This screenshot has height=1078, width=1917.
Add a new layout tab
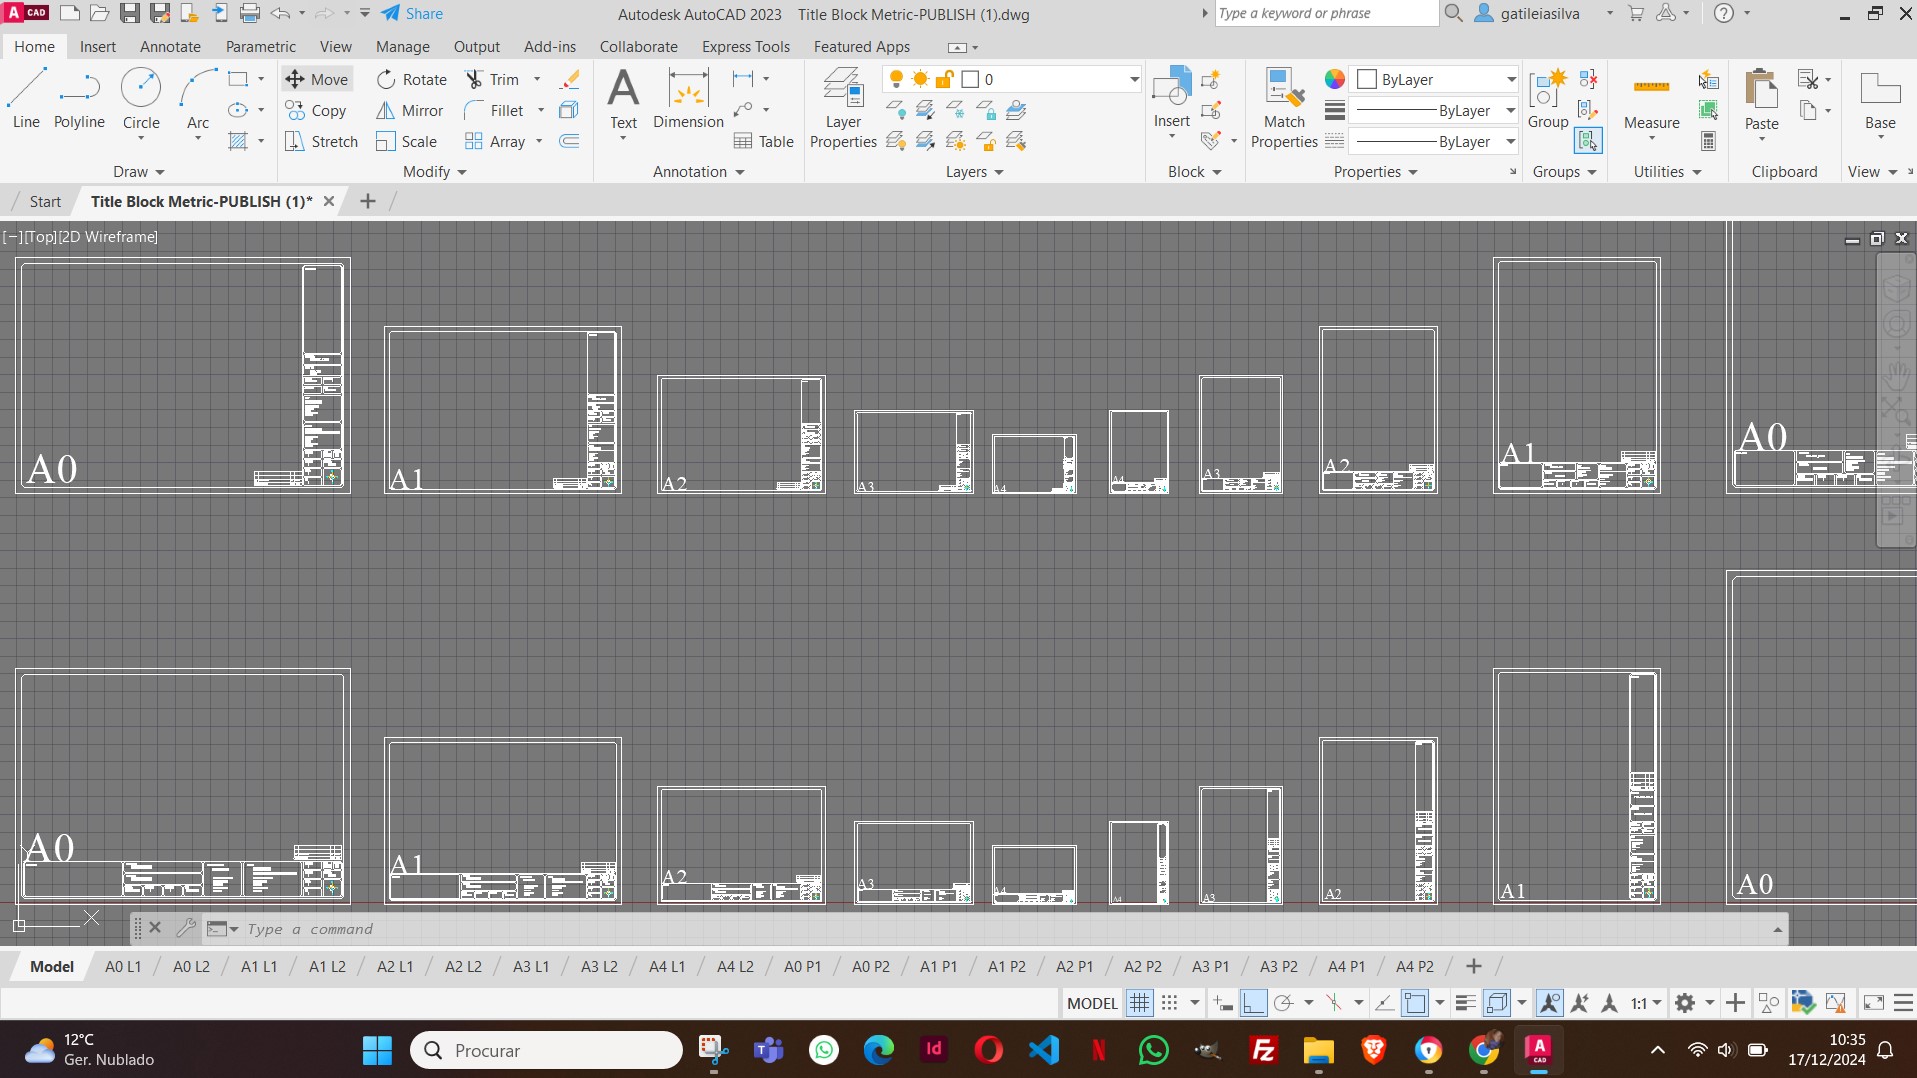coord(1473,966)
